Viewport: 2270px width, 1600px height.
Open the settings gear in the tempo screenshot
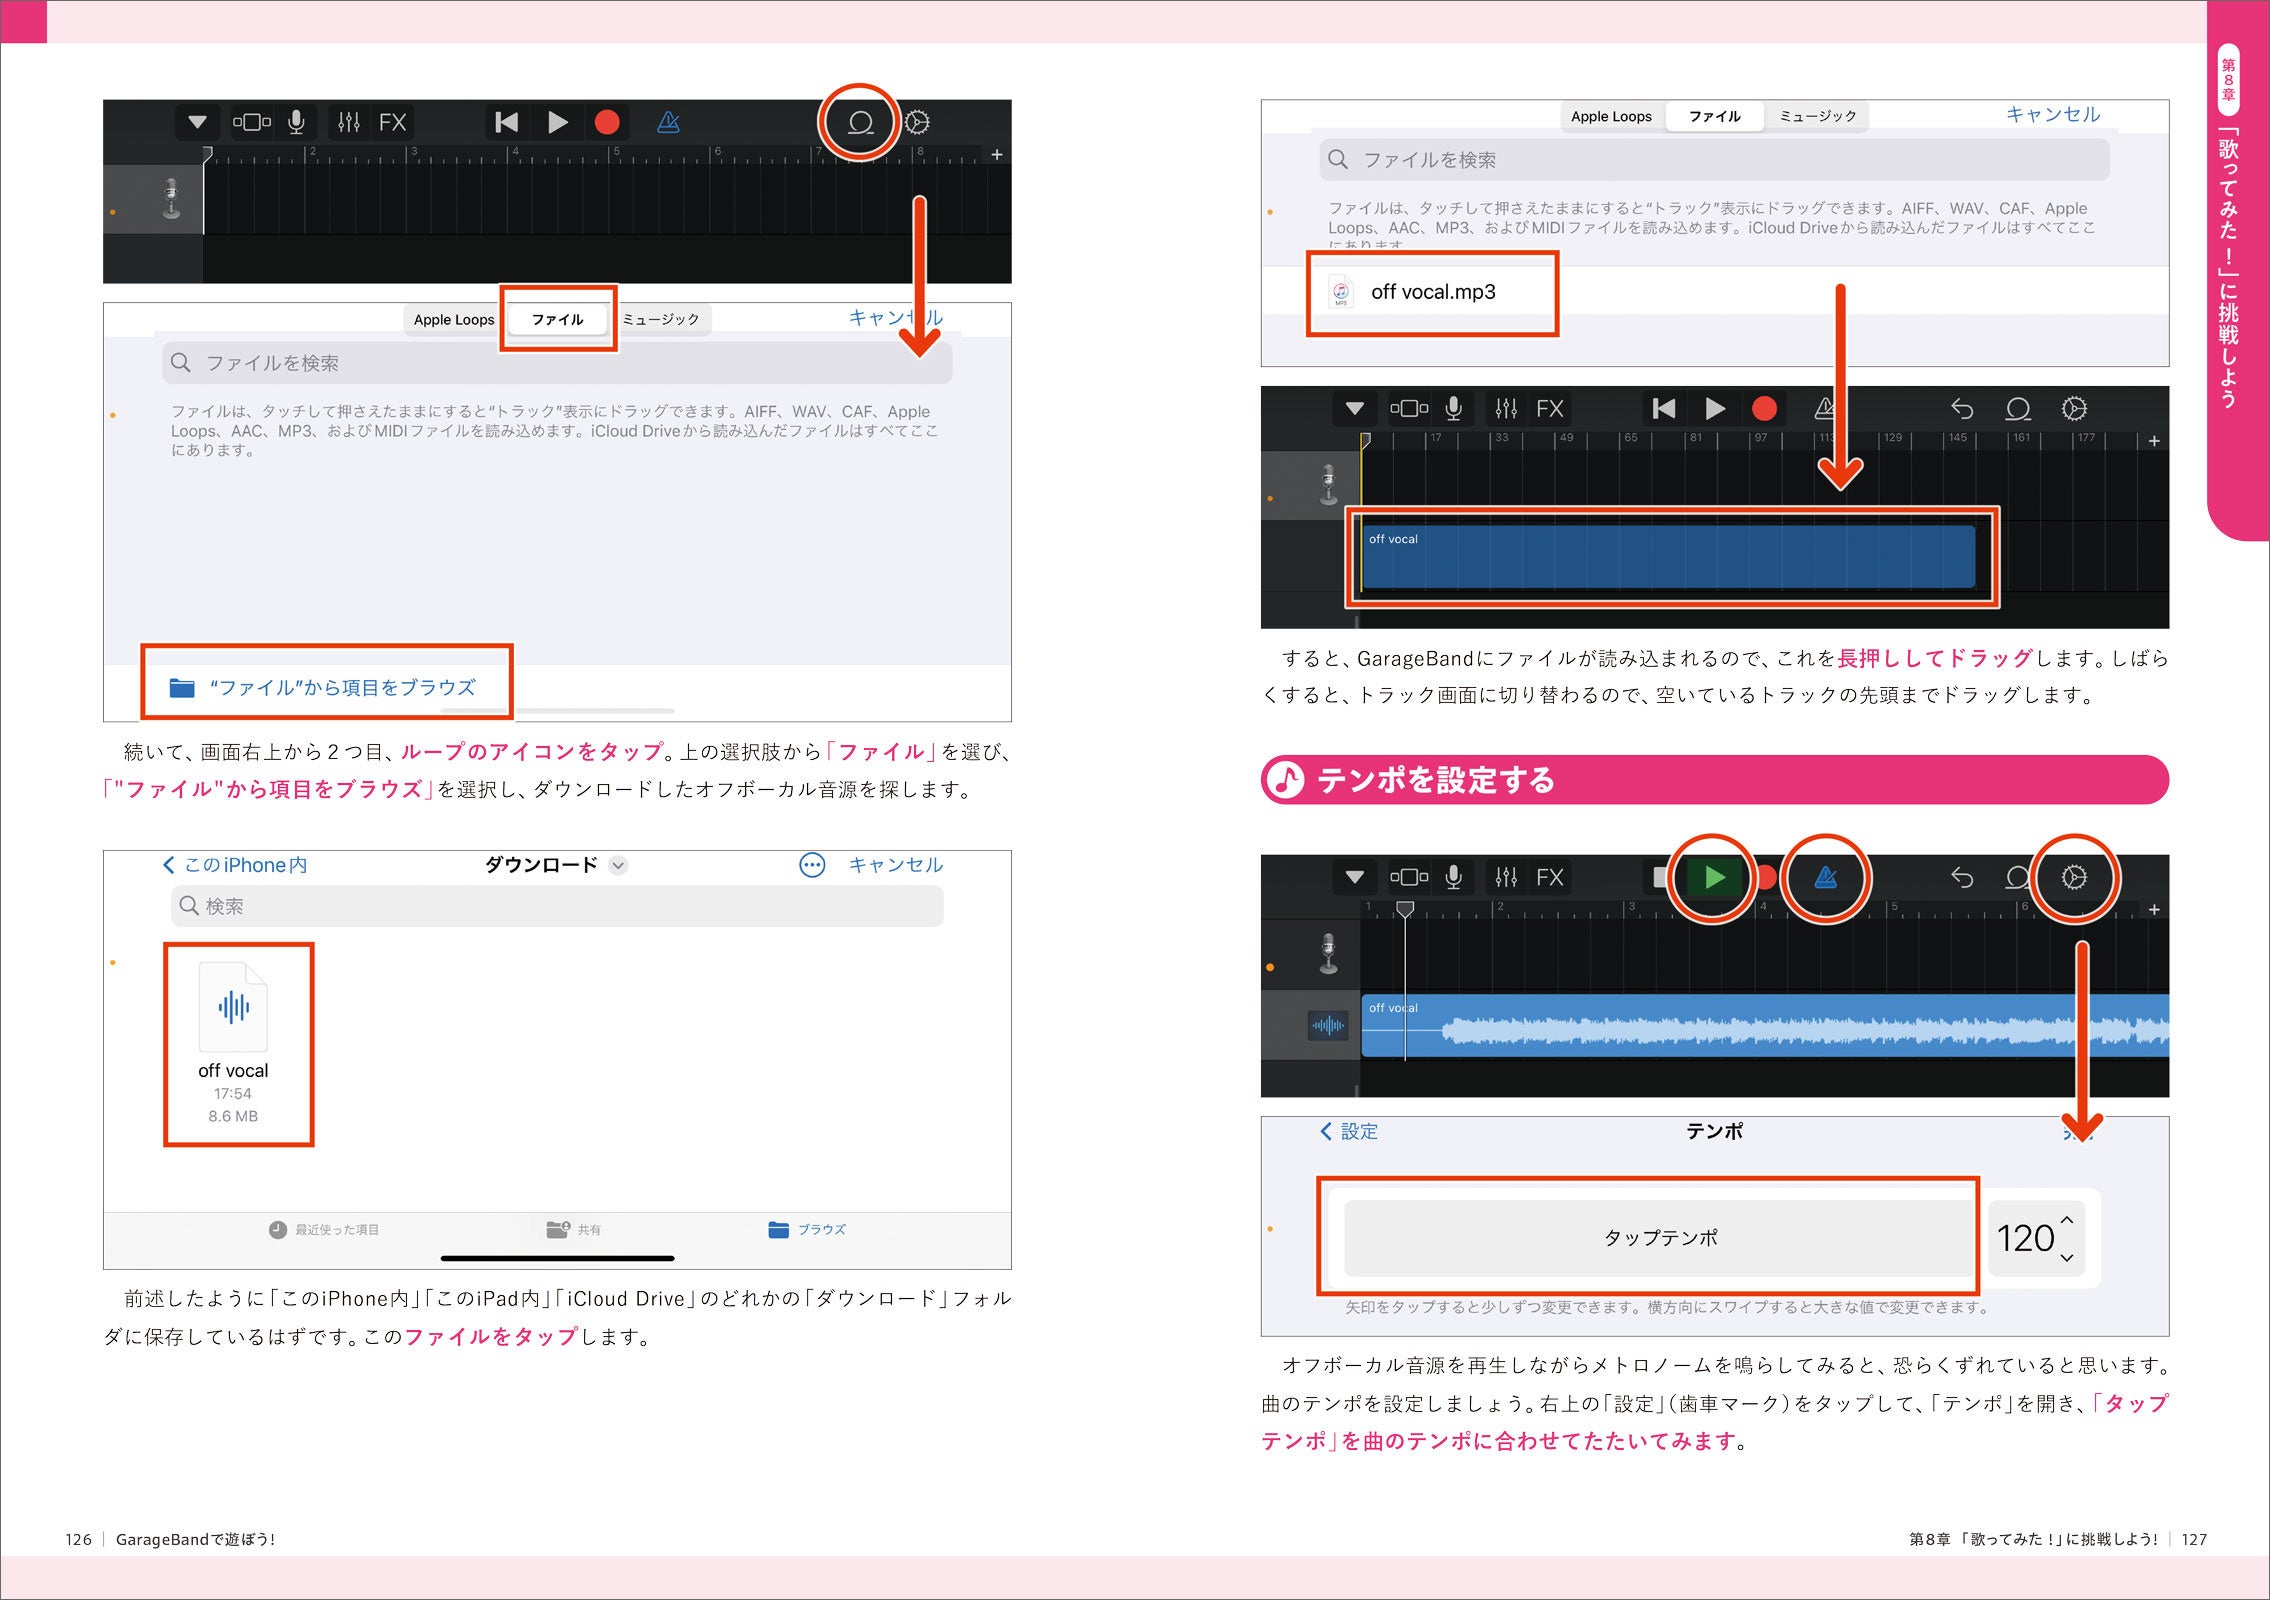pyautogui.click(x=2074, y=877)
